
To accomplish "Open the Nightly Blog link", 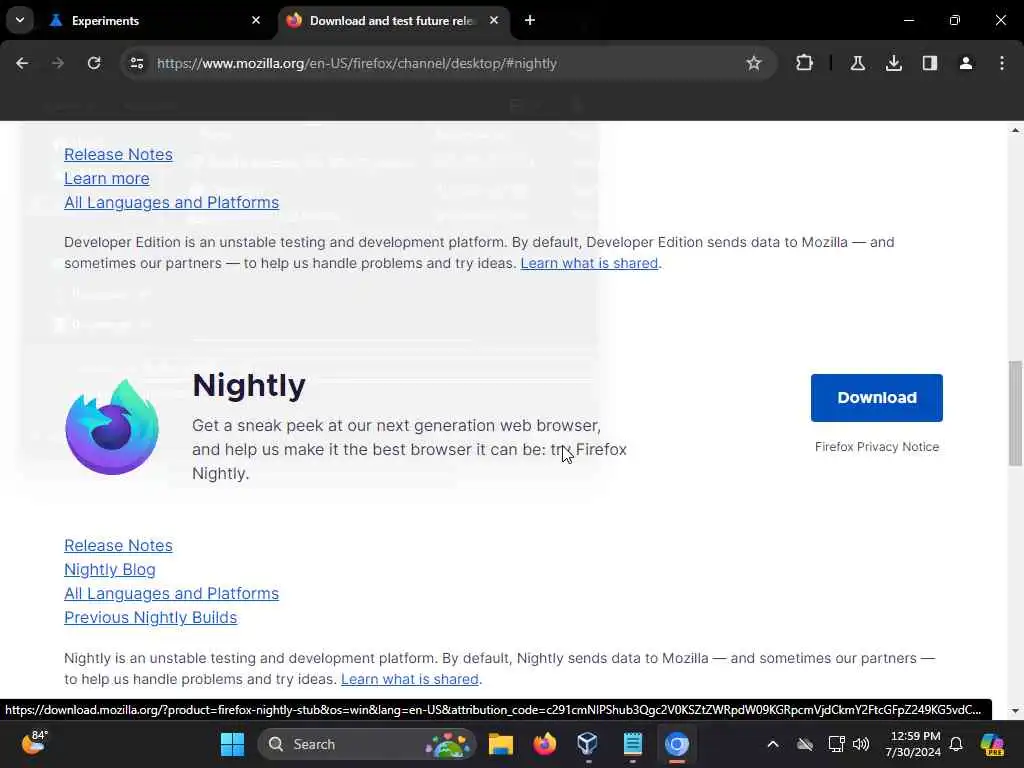I will (110, 569).
